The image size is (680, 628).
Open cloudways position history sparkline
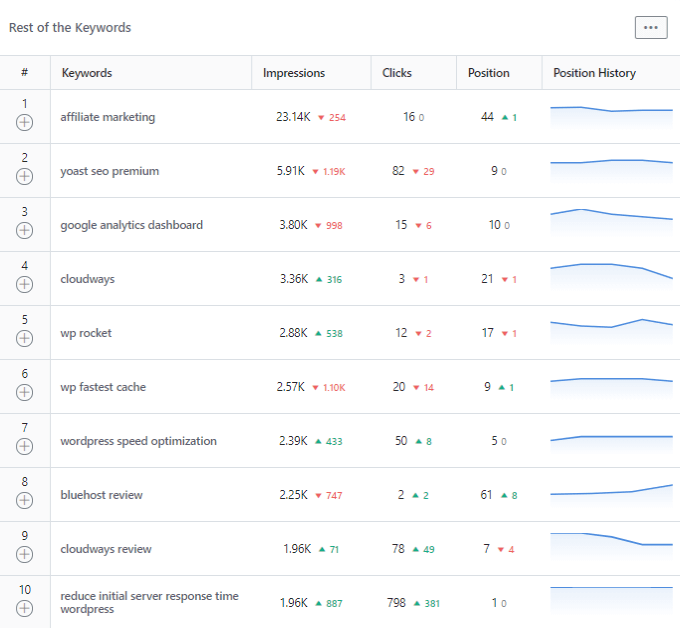click(611, 277)
